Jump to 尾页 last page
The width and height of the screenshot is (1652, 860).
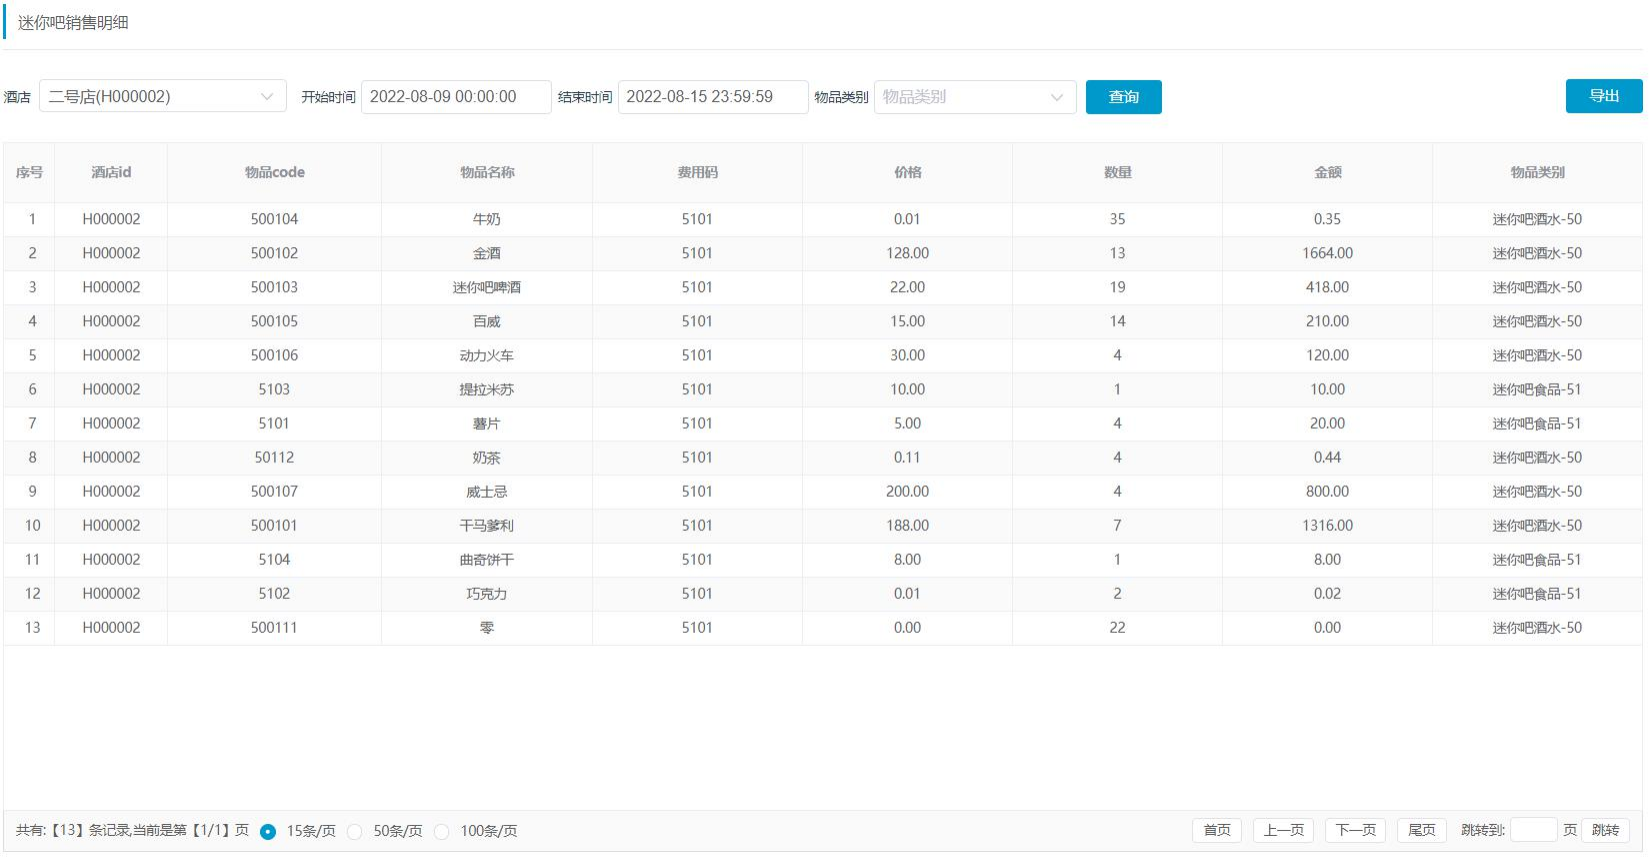coord(1421,831)
